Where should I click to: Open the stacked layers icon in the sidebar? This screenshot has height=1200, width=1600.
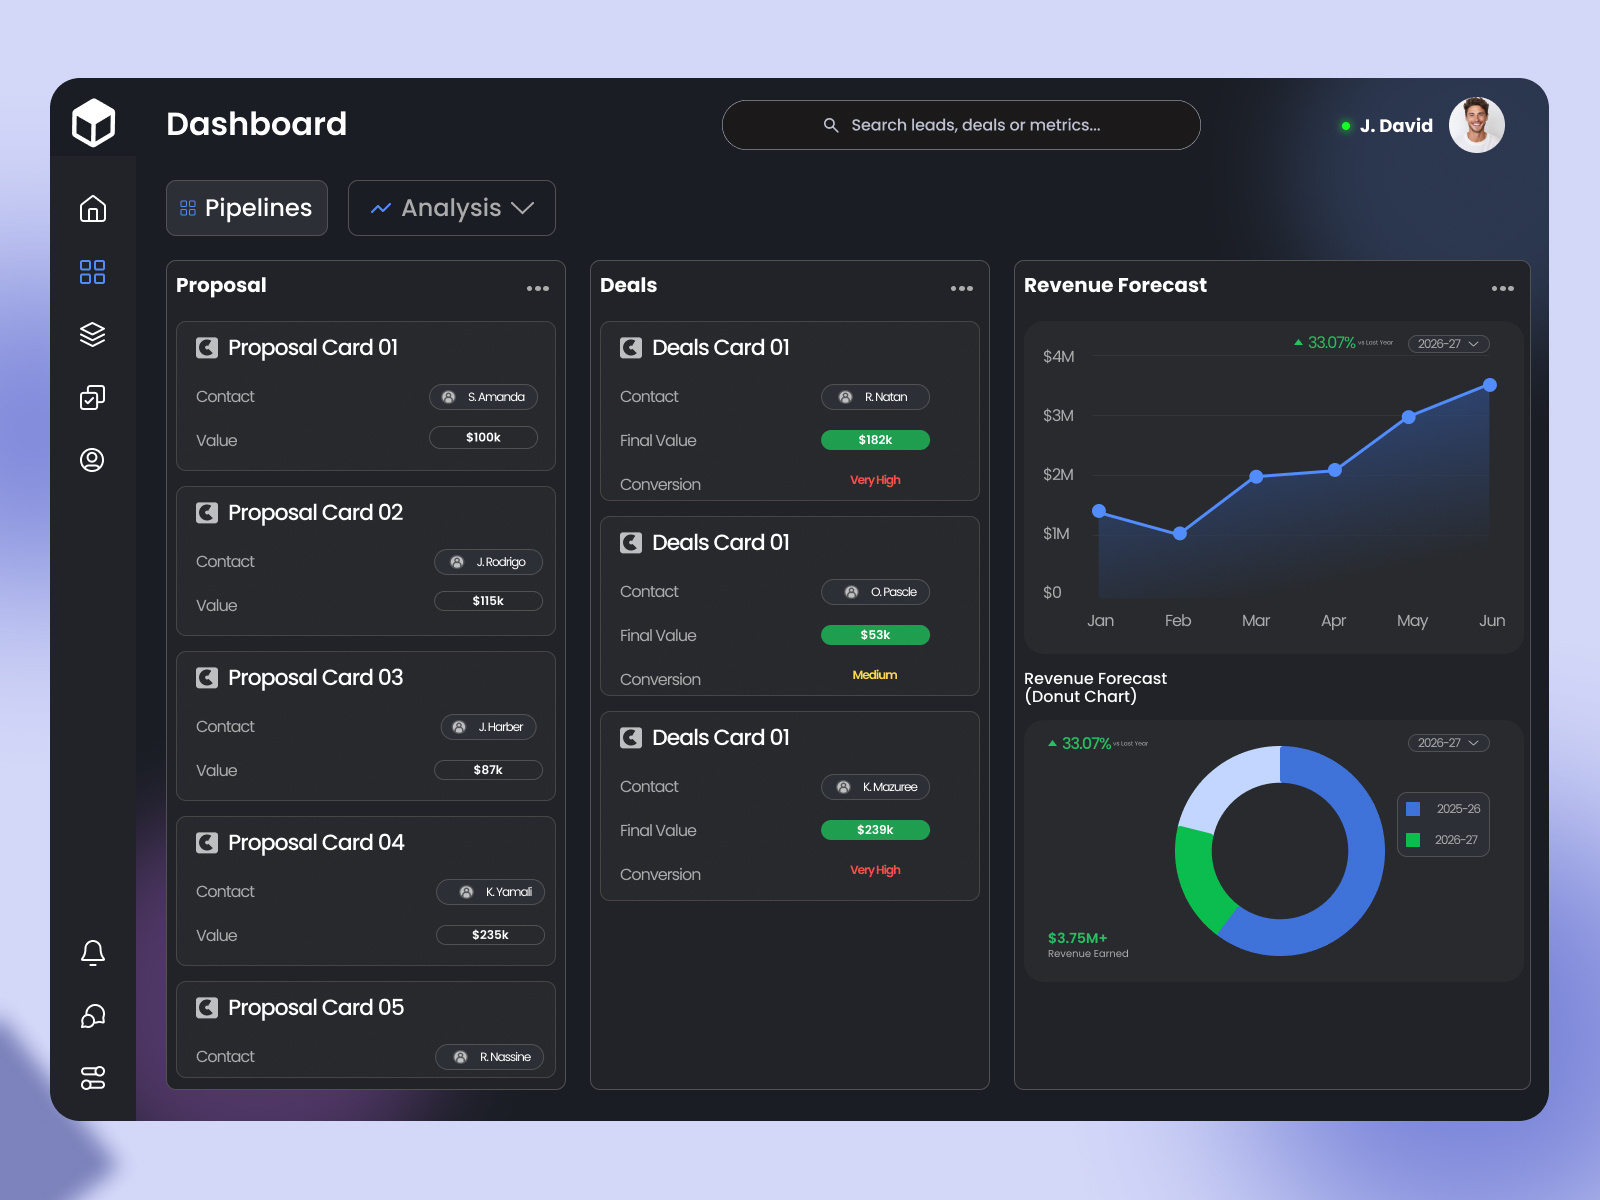[93, 335]
